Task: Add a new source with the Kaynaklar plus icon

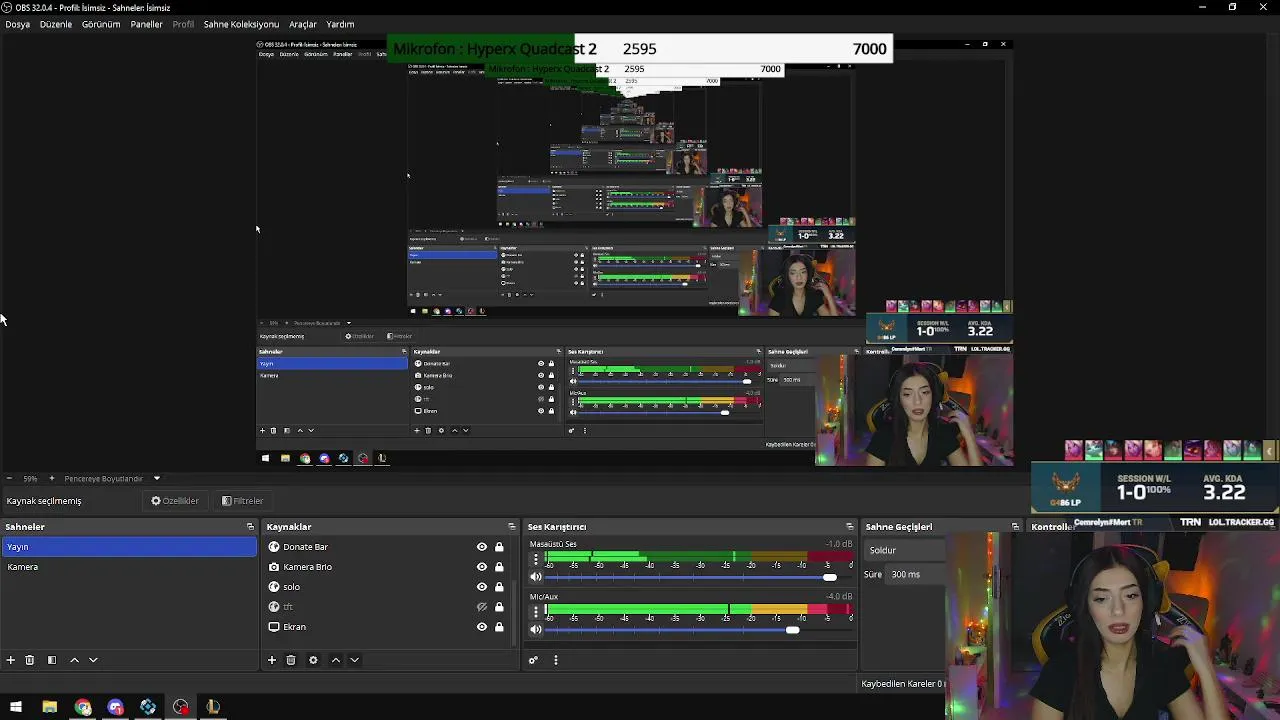Action: click(x=271, y=660)
